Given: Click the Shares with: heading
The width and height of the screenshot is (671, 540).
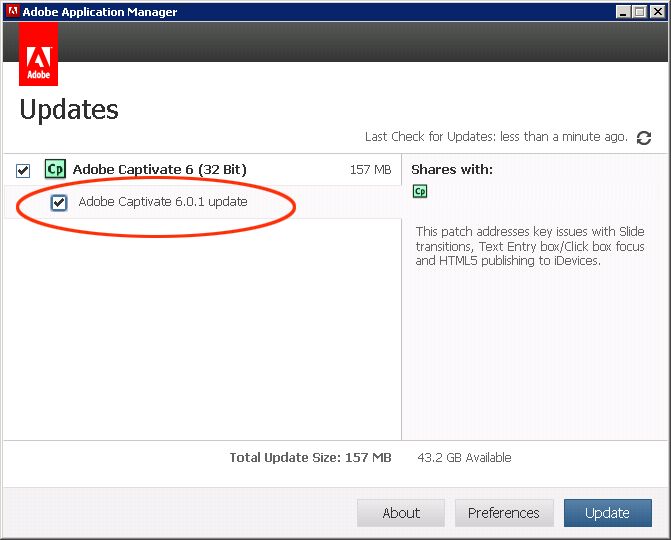Looking at the screenshot, I should click(x=452, y=169).
